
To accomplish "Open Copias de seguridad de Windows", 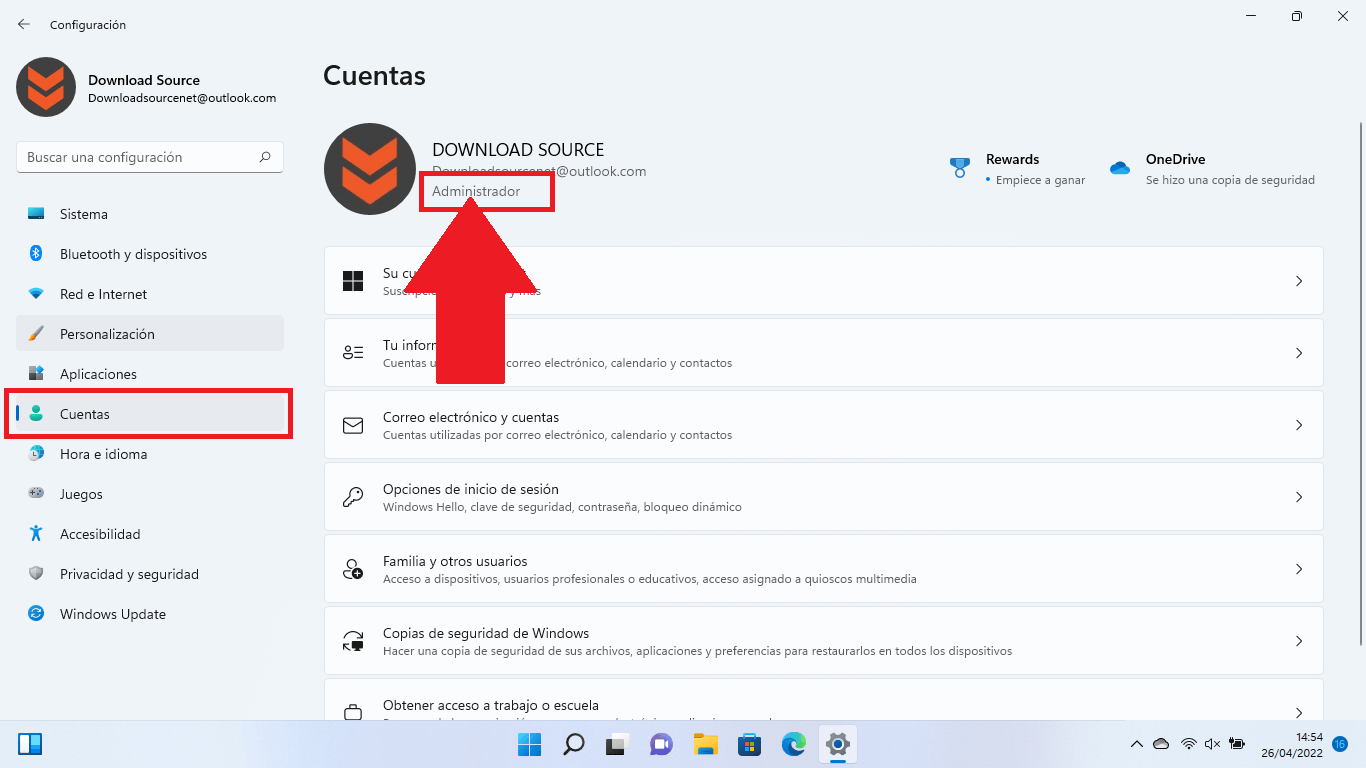I will coord(823,641).
